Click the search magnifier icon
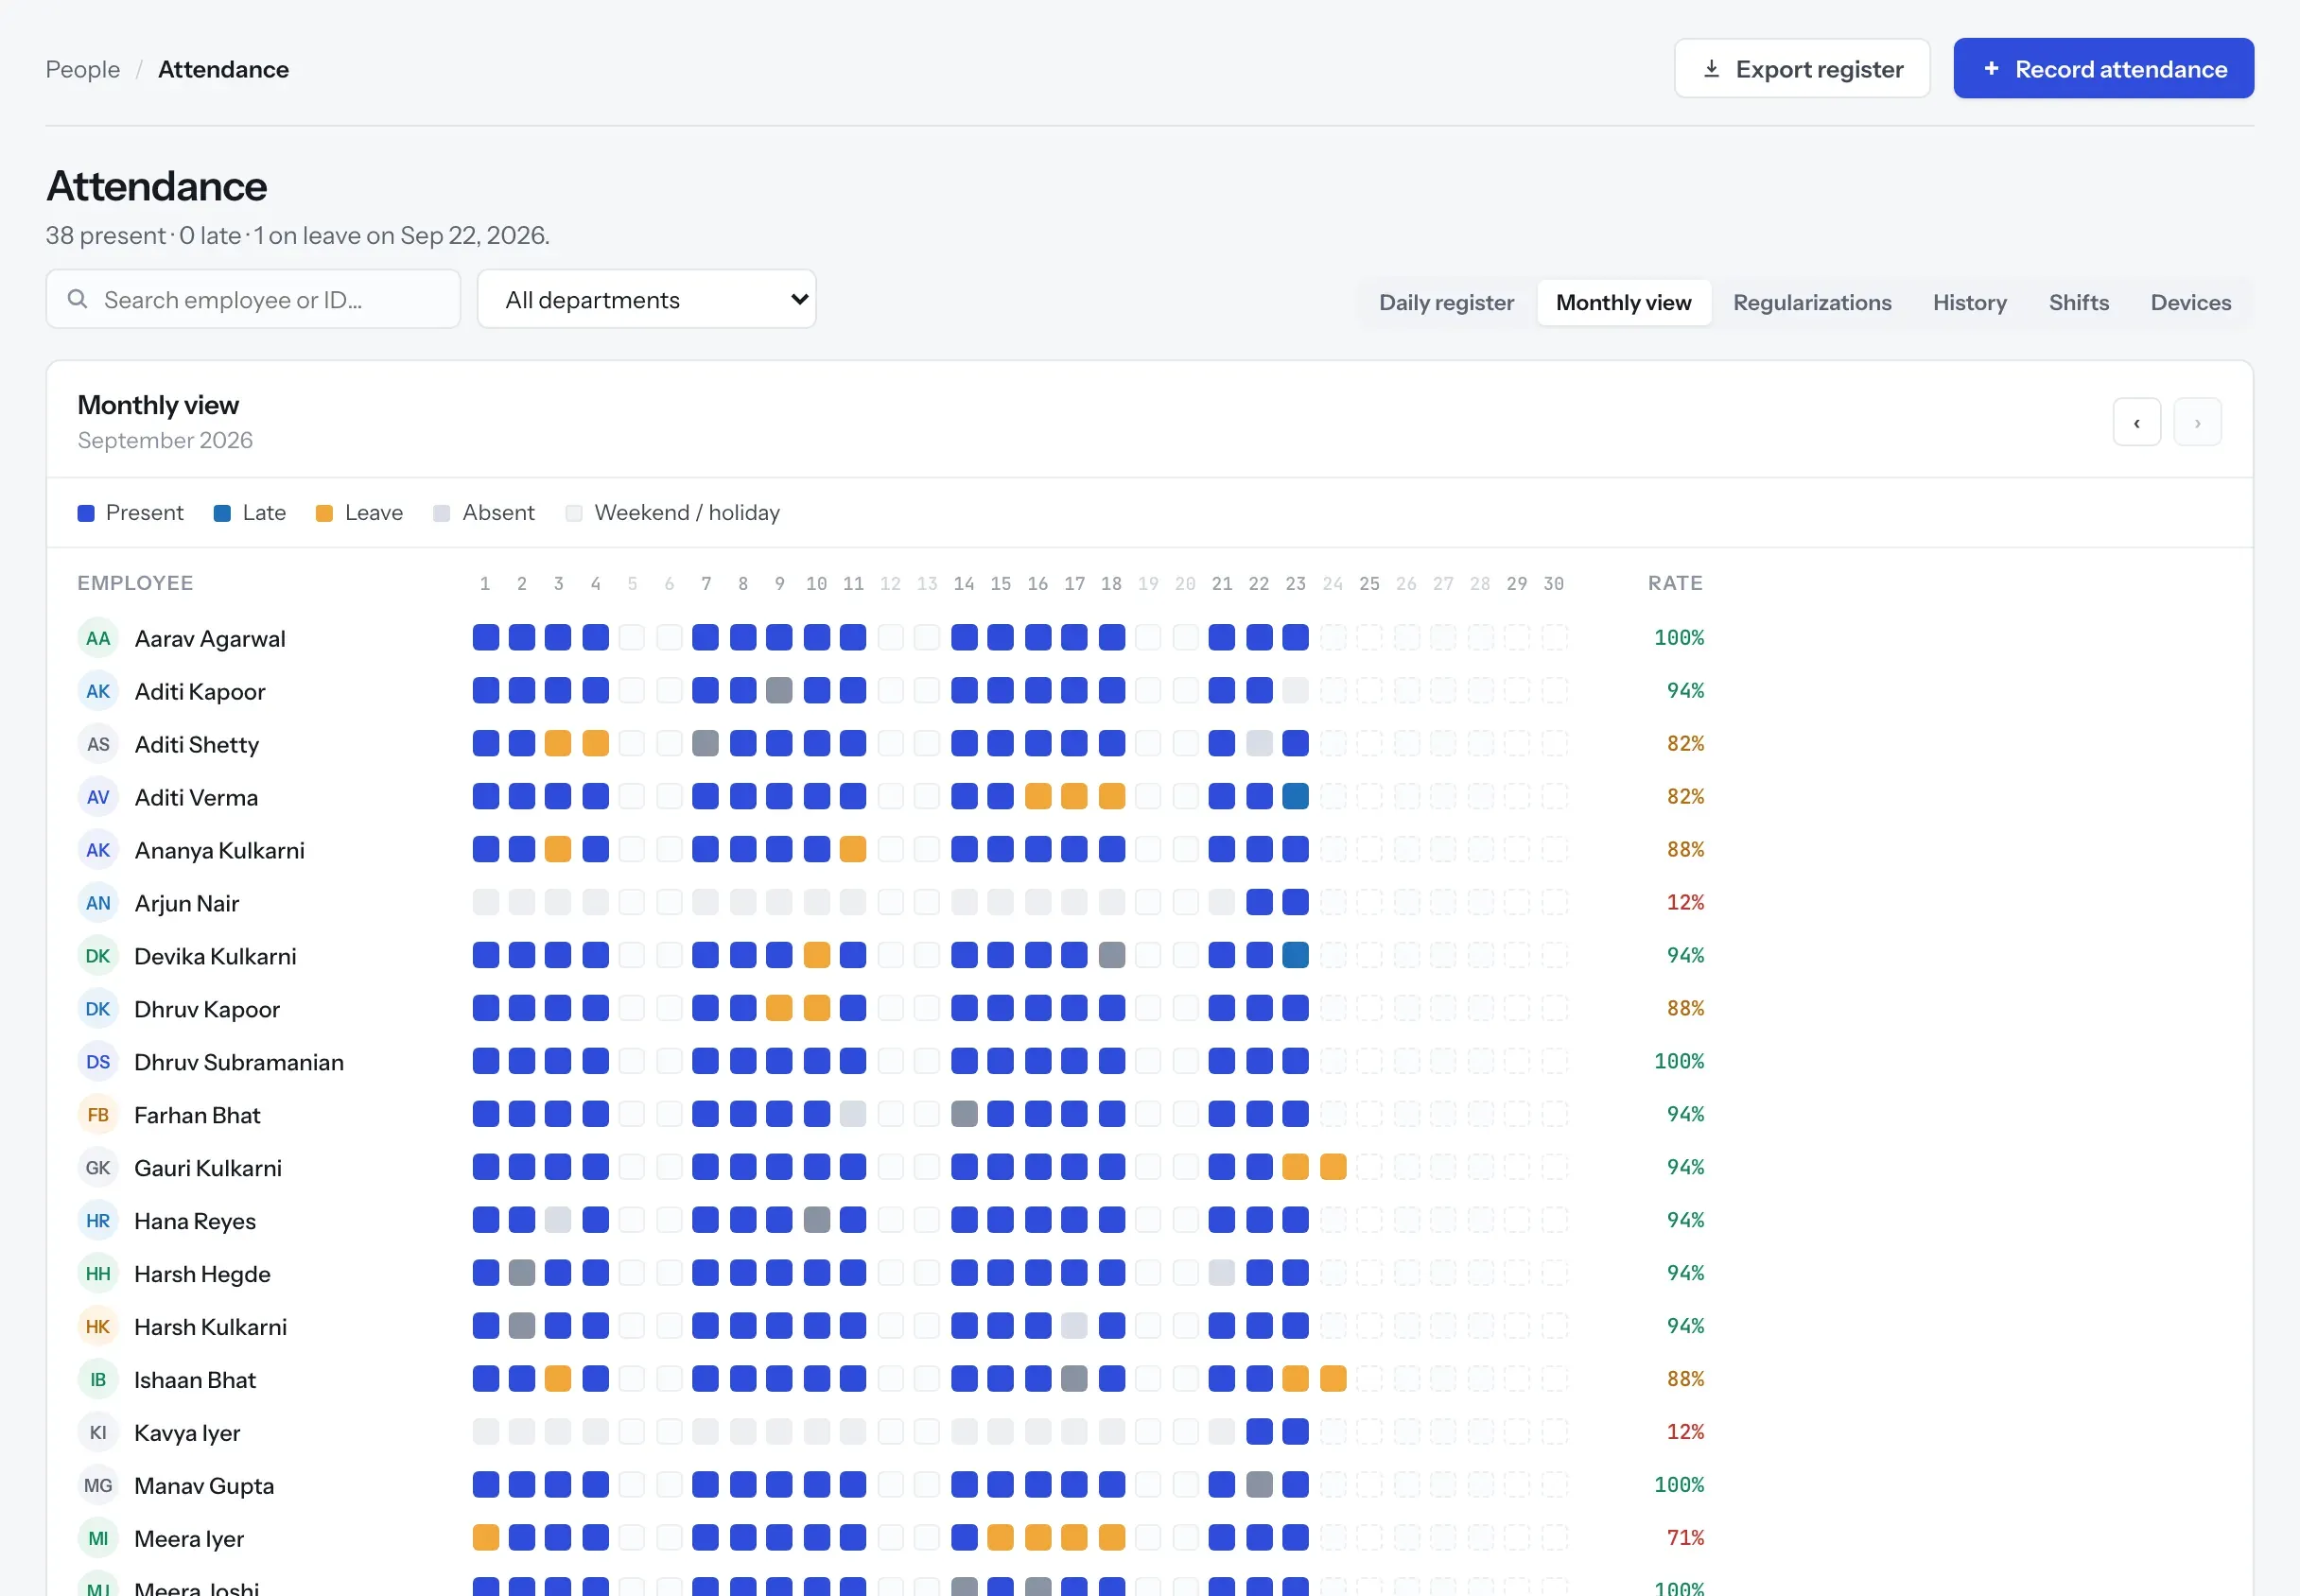The height and width of the screenshot is (1596, 2300). coord(77,299)
